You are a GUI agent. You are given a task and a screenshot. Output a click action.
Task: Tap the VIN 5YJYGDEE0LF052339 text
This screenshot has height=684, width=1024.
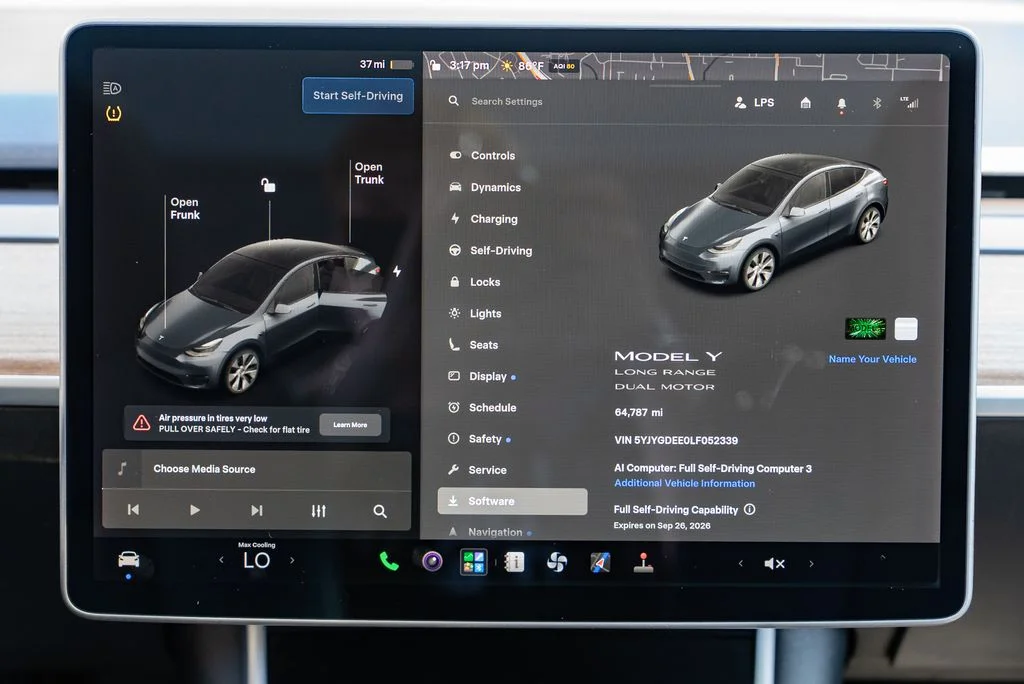point(676,440)
